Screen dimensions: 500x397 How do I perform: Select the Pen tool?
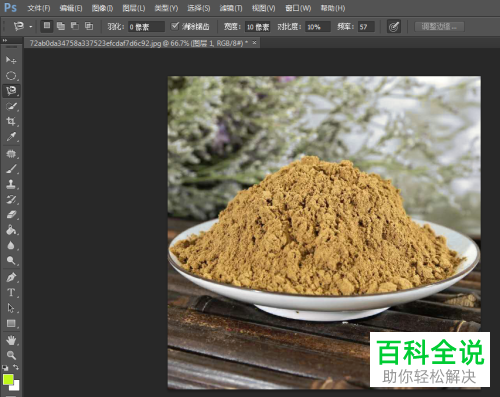coord(11,277)
